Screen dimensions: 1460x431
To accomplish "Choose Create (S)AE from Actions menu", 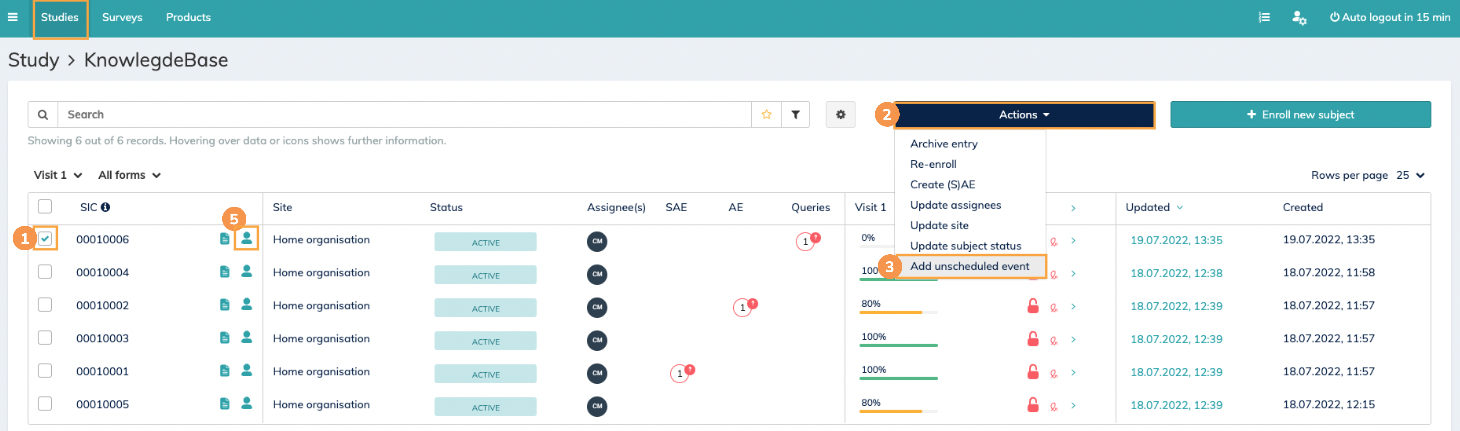I will [942, 185].
